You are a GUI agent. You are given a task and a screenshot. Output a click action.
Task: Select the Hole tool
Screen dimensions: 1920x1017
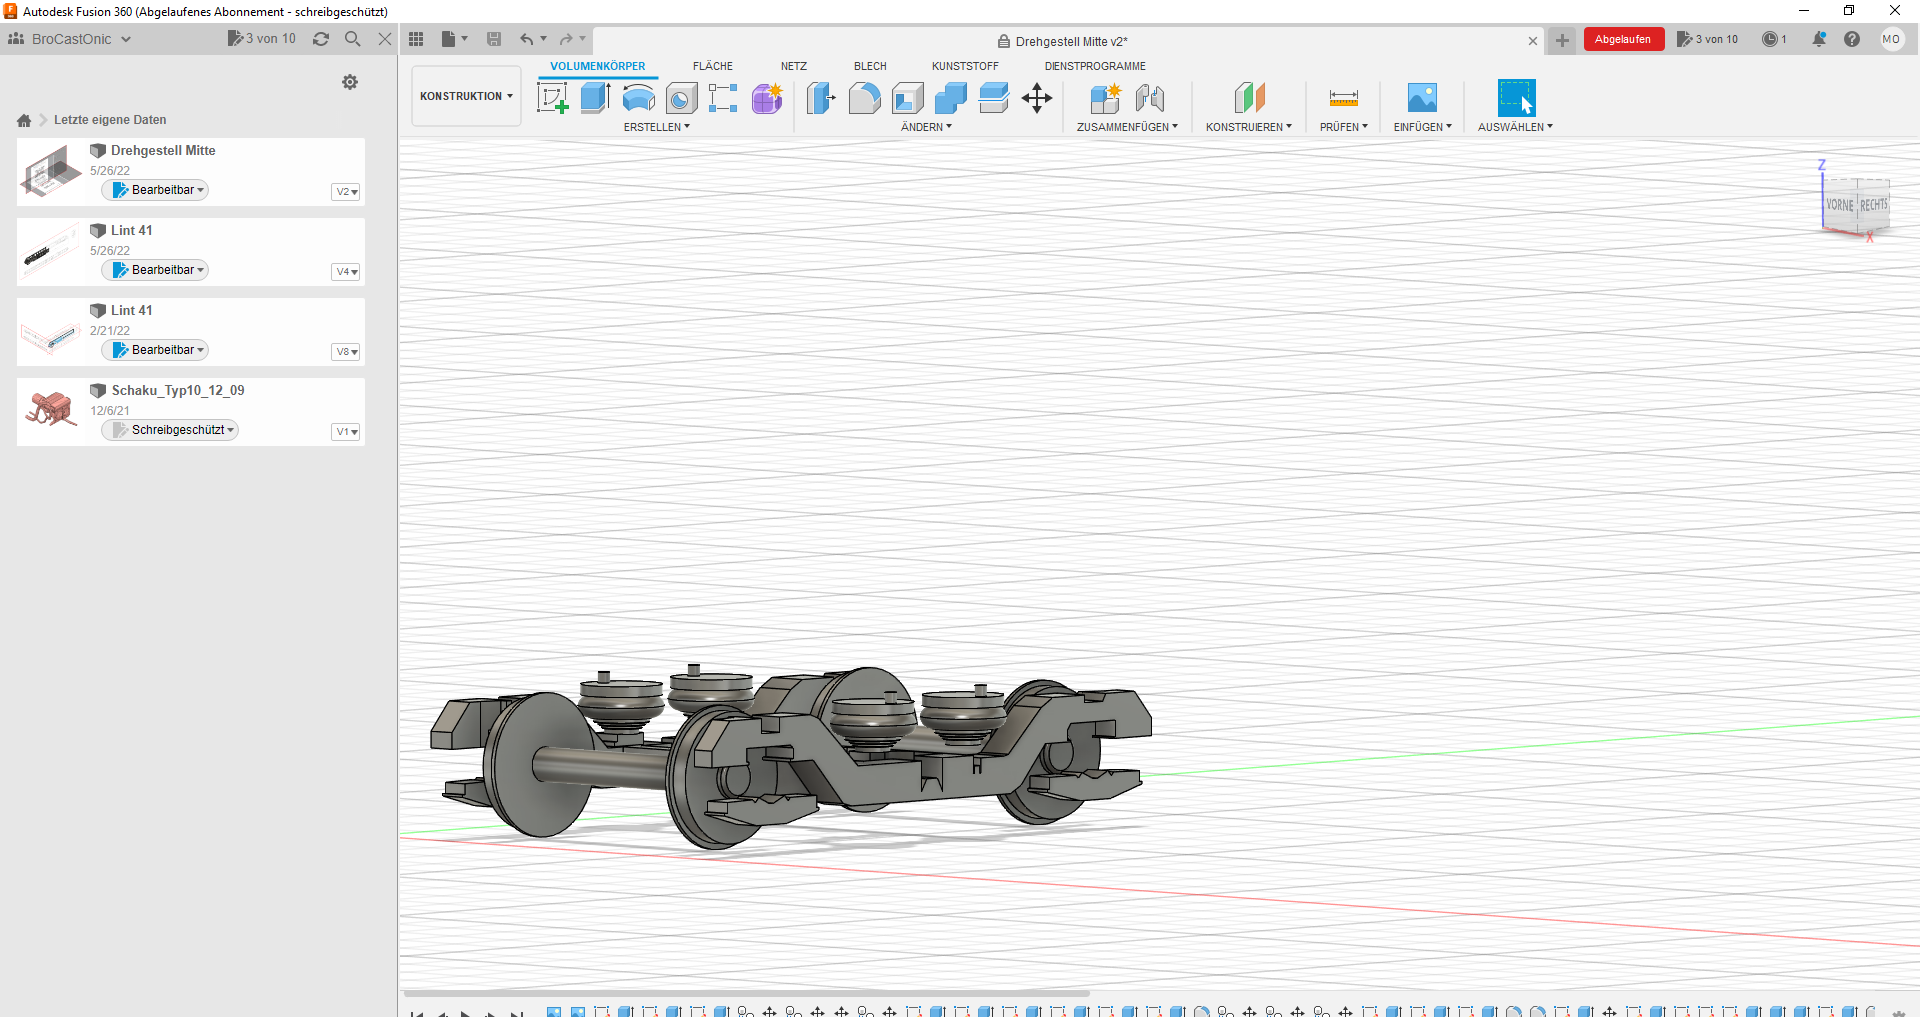tap(681, 98)
